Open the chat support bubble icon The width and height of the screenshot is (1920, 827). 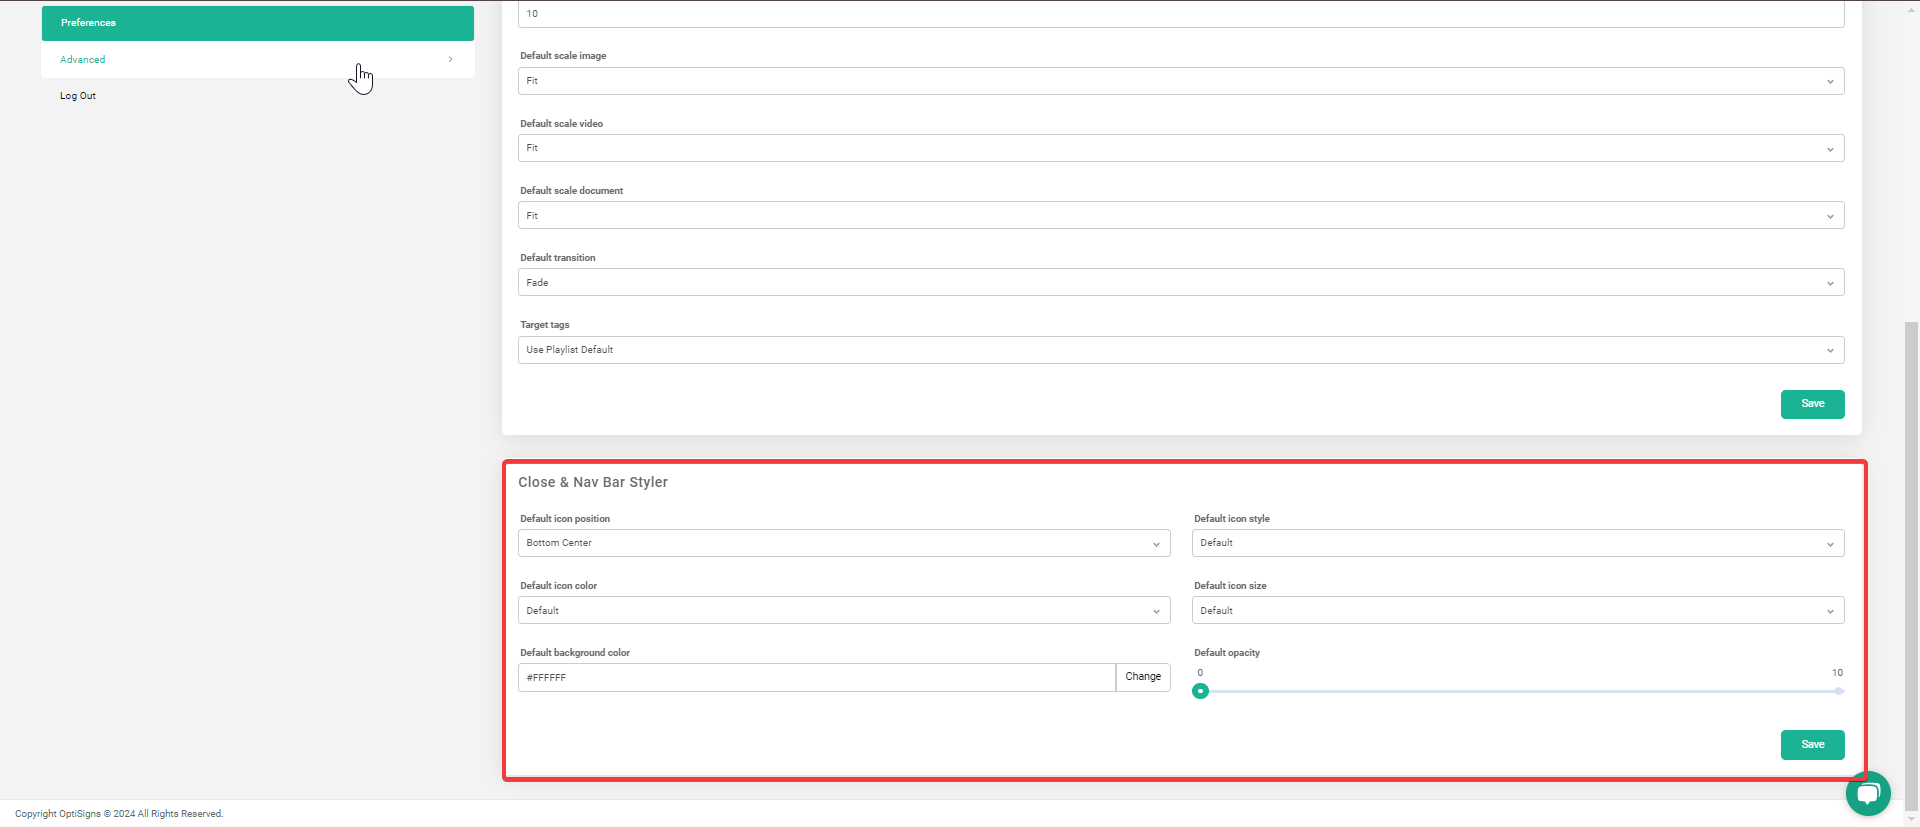1867,794
